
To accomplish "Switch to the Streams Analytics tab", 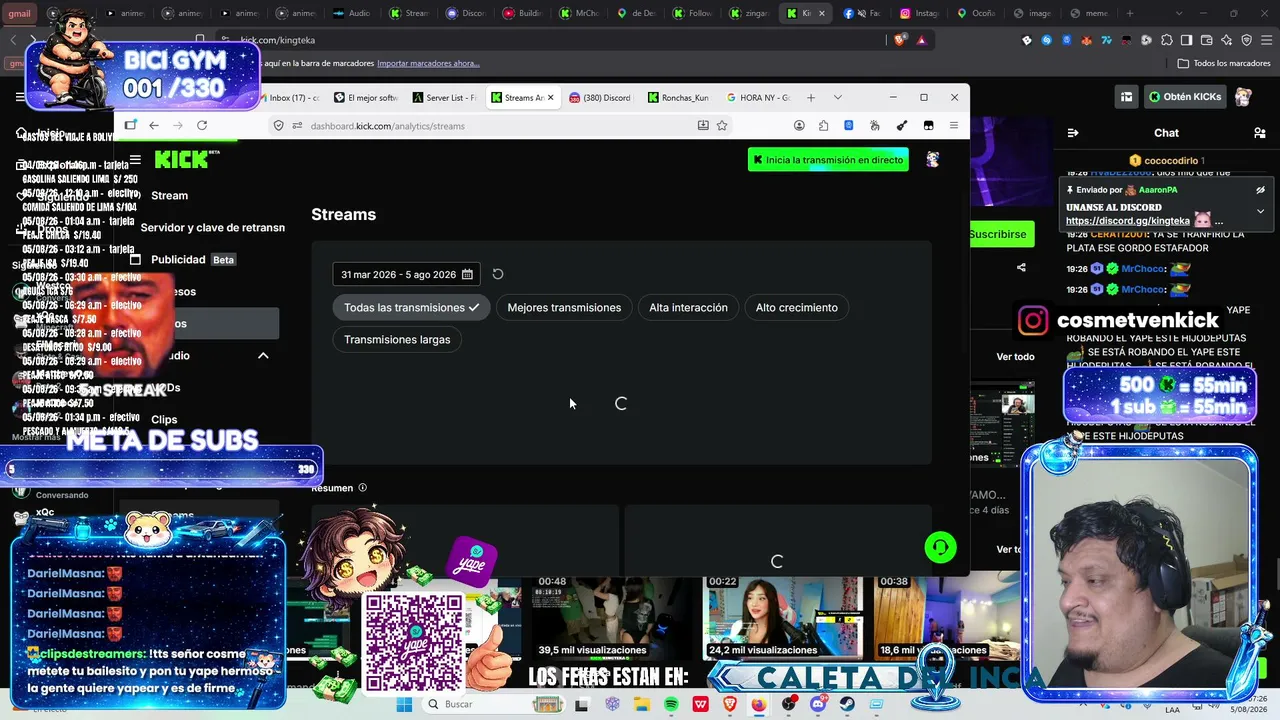I will [522, 98].
